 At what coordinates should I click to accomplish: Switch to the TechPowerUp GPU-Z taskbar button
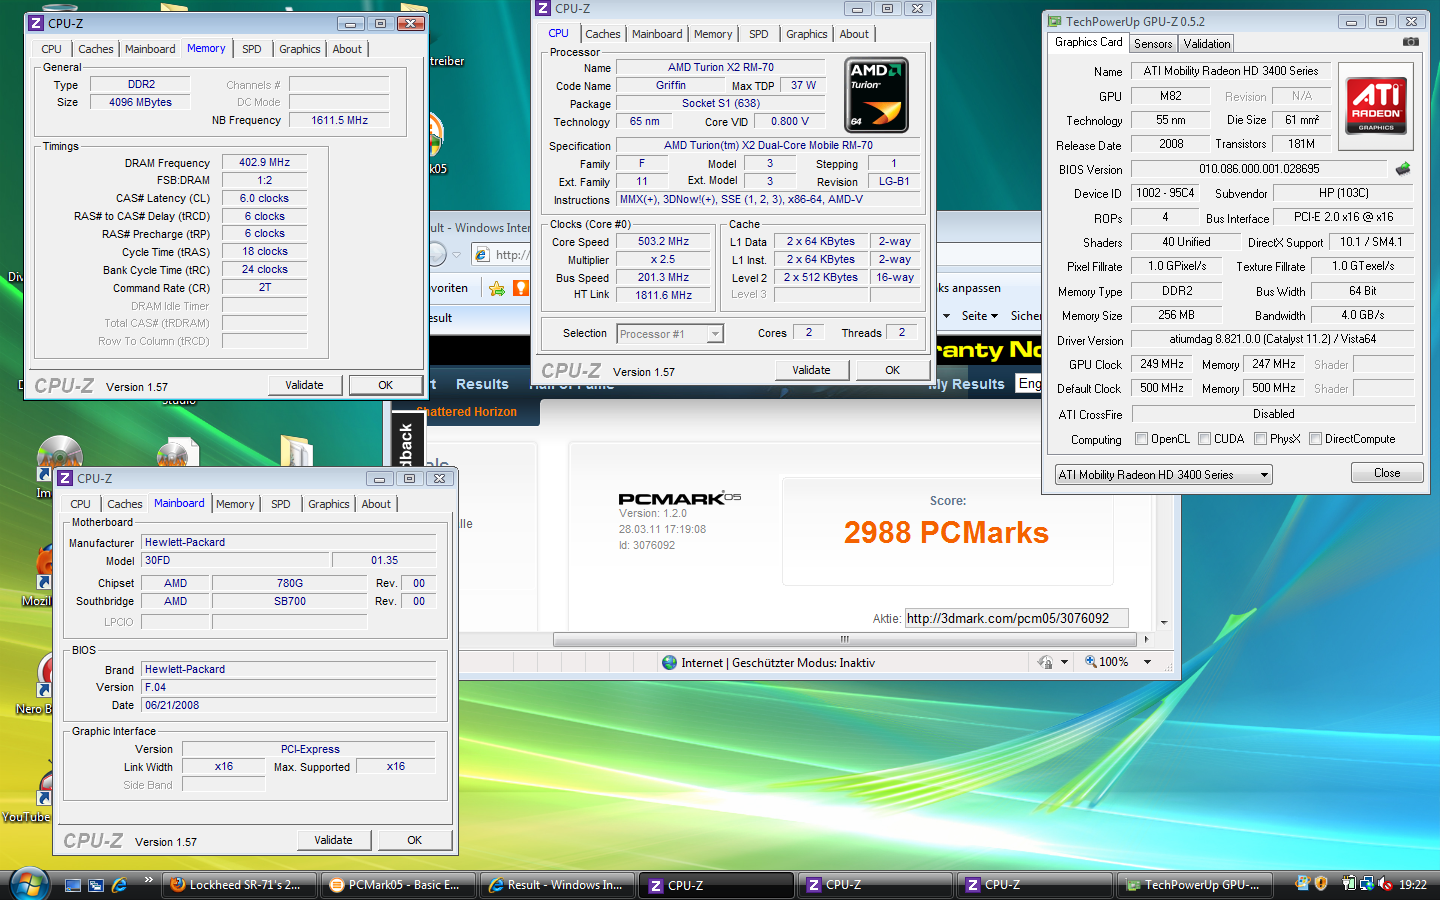point(1193,885)
